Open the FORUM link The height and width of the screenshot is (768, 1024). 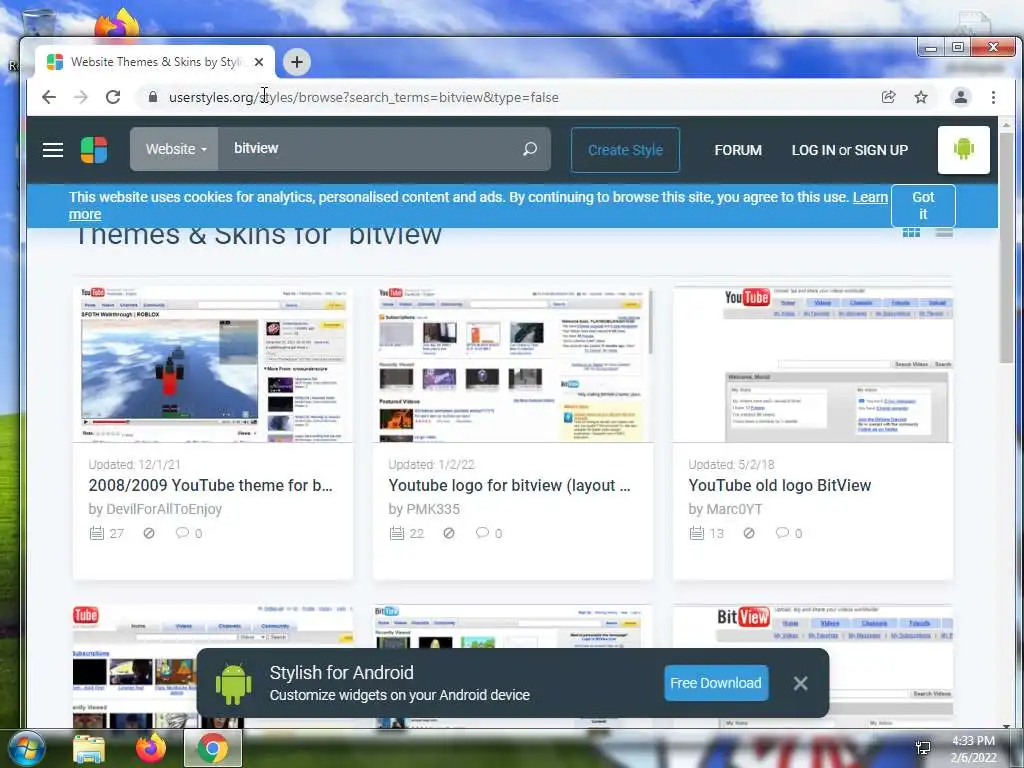point(738,150)
